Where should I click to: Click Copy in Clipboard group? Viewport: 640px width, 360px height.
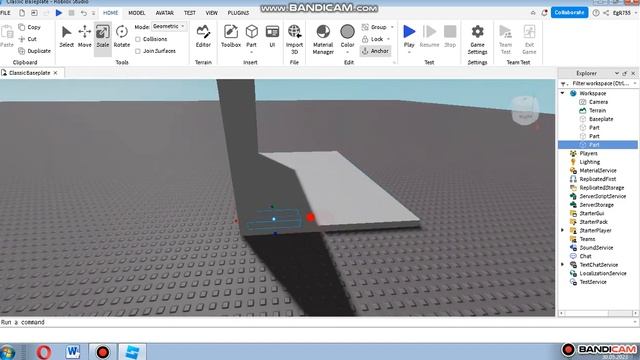29,27
